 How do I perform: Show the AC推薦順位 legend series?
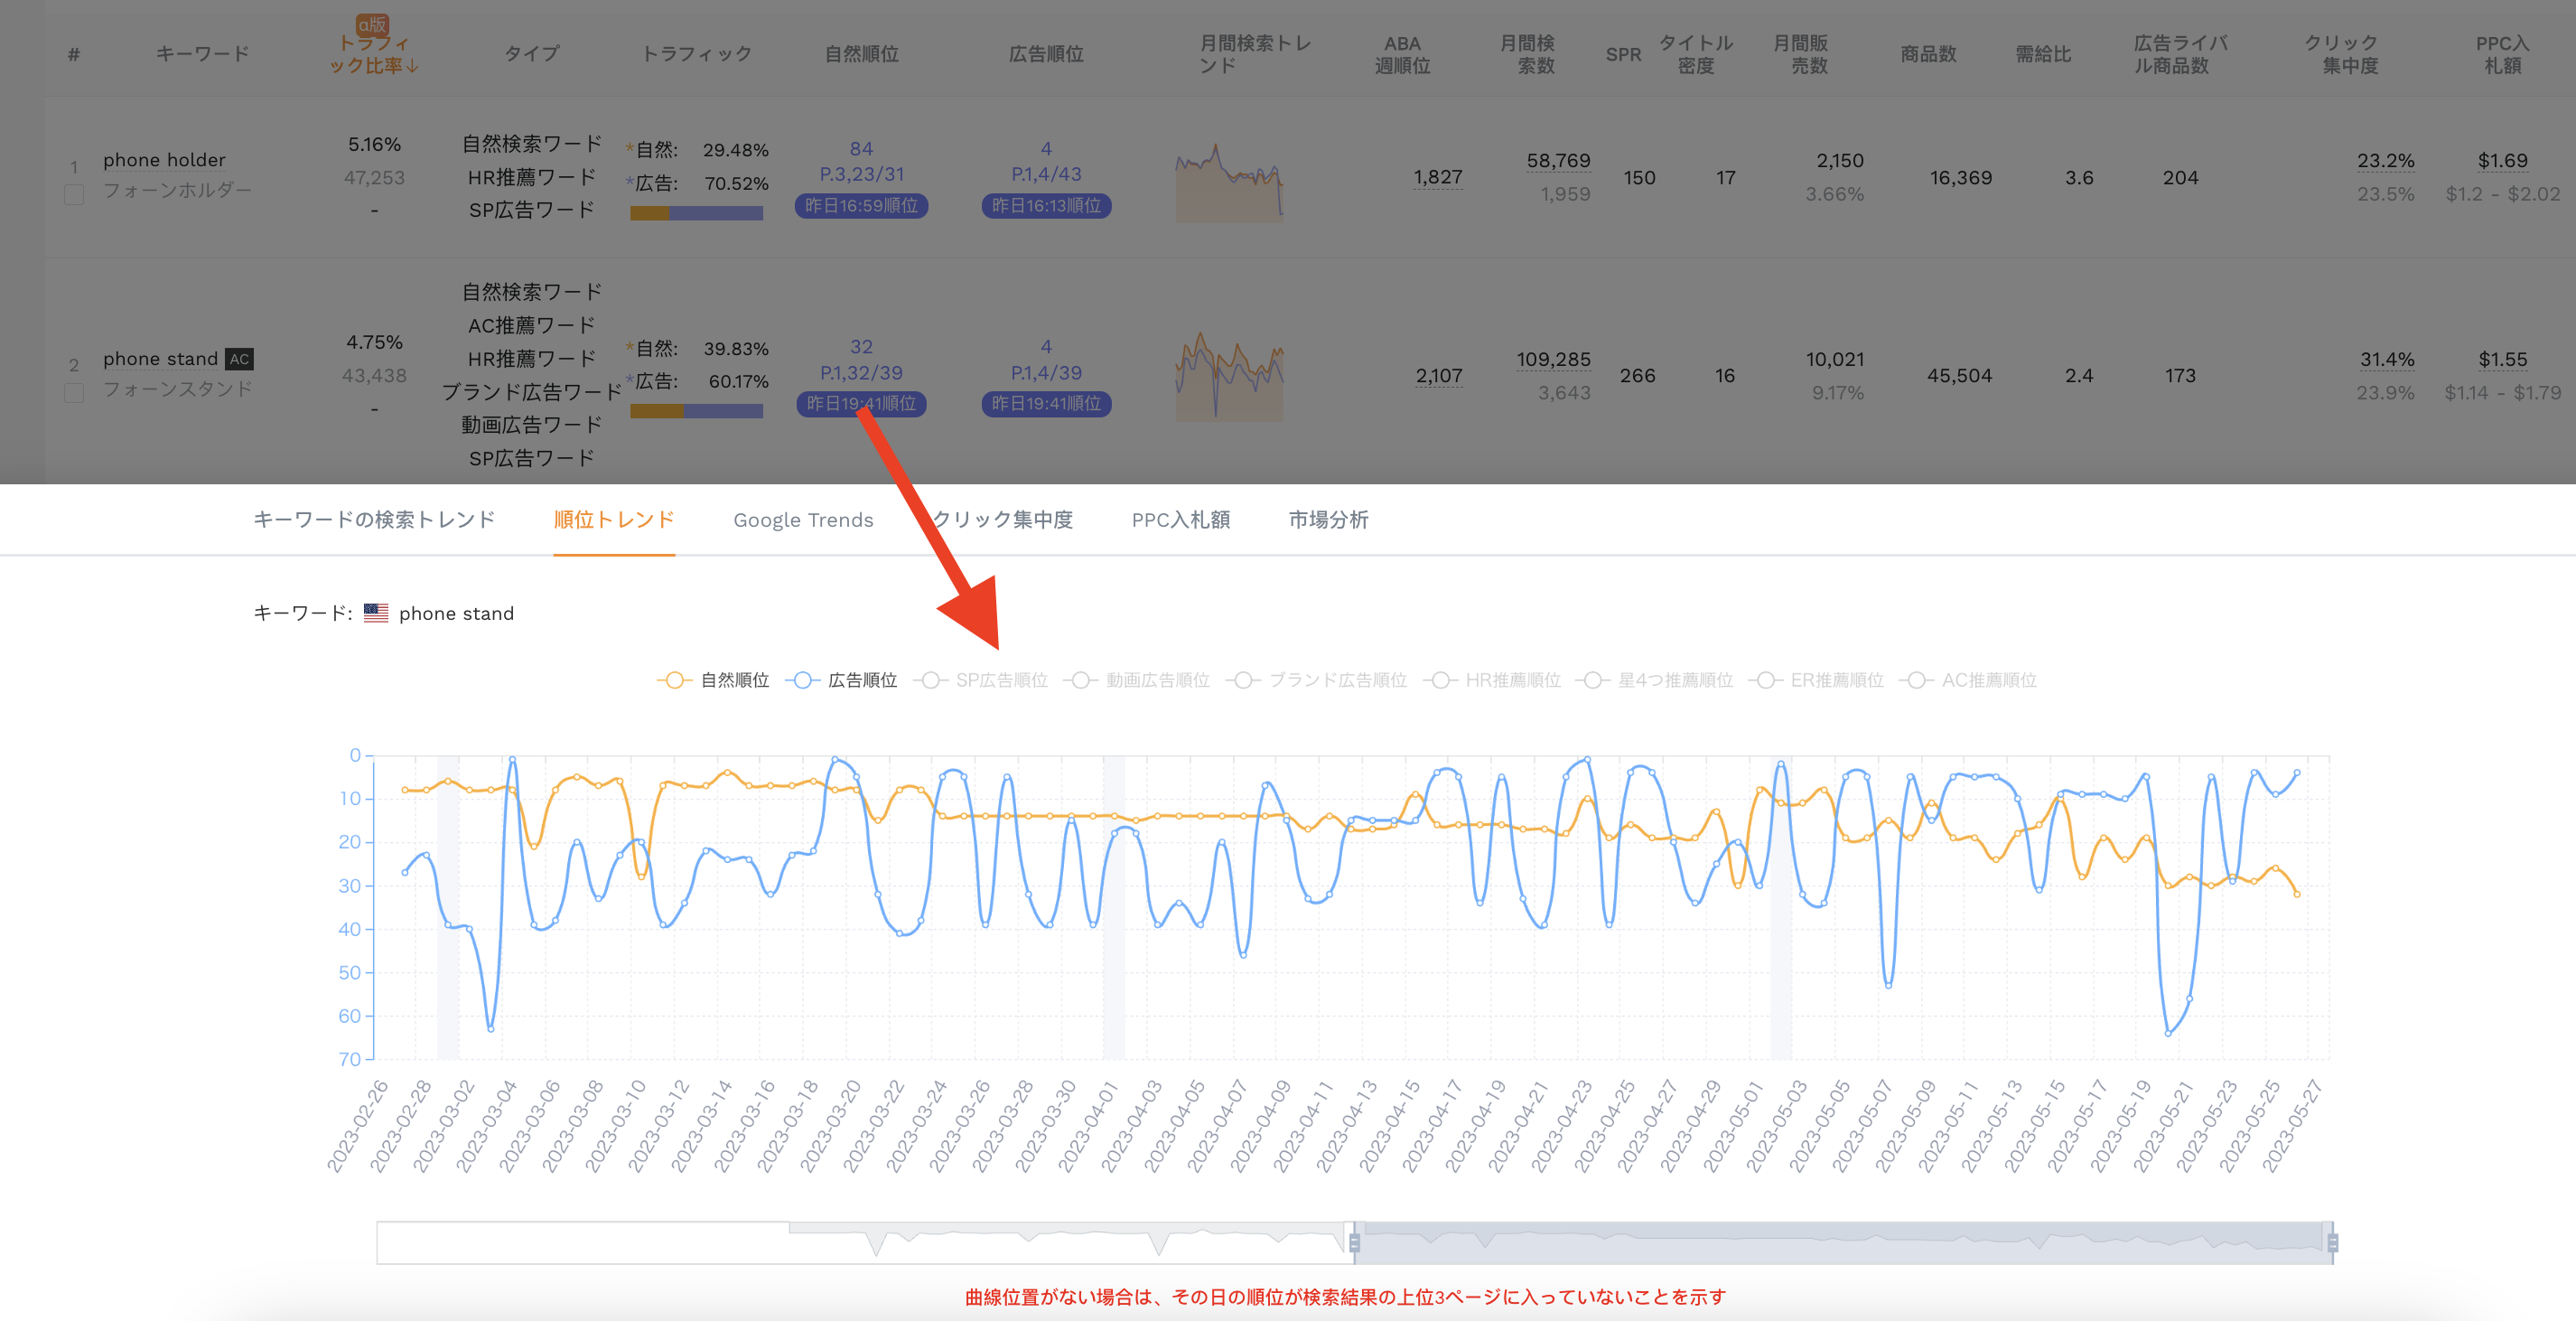(1968, 680)
